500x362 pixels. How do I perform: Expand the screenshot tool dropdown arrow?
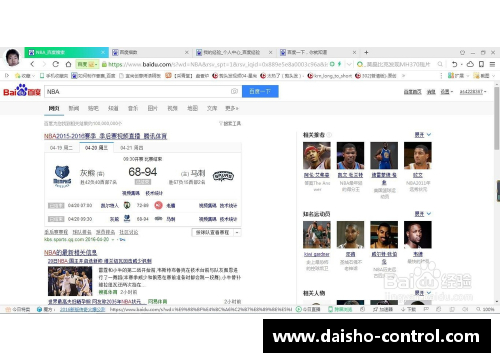coord(494,76)
